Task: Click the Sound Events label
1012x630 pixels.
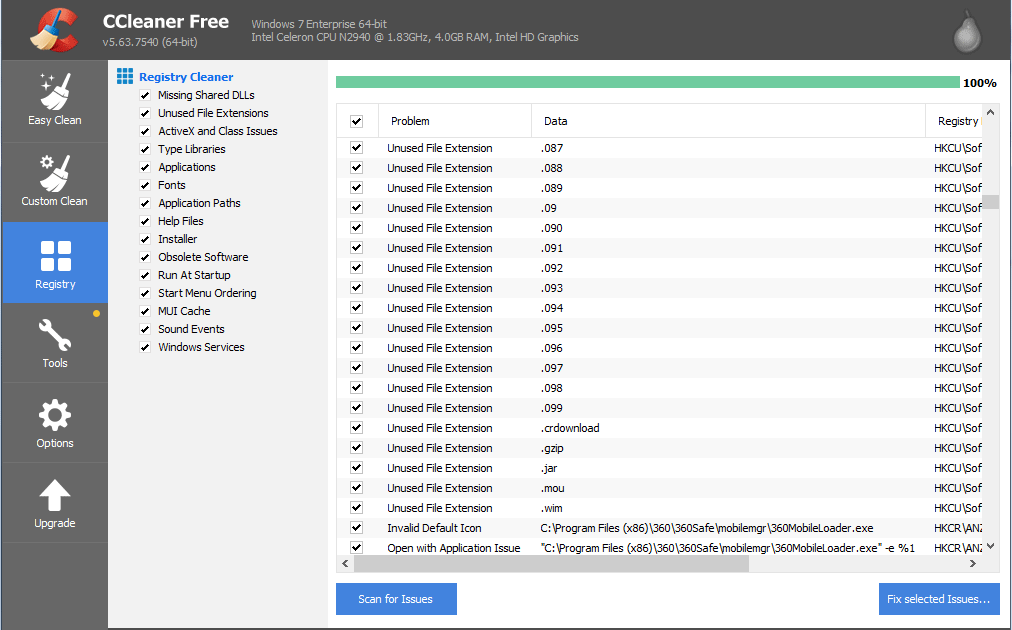Action: tap(191, 329)
